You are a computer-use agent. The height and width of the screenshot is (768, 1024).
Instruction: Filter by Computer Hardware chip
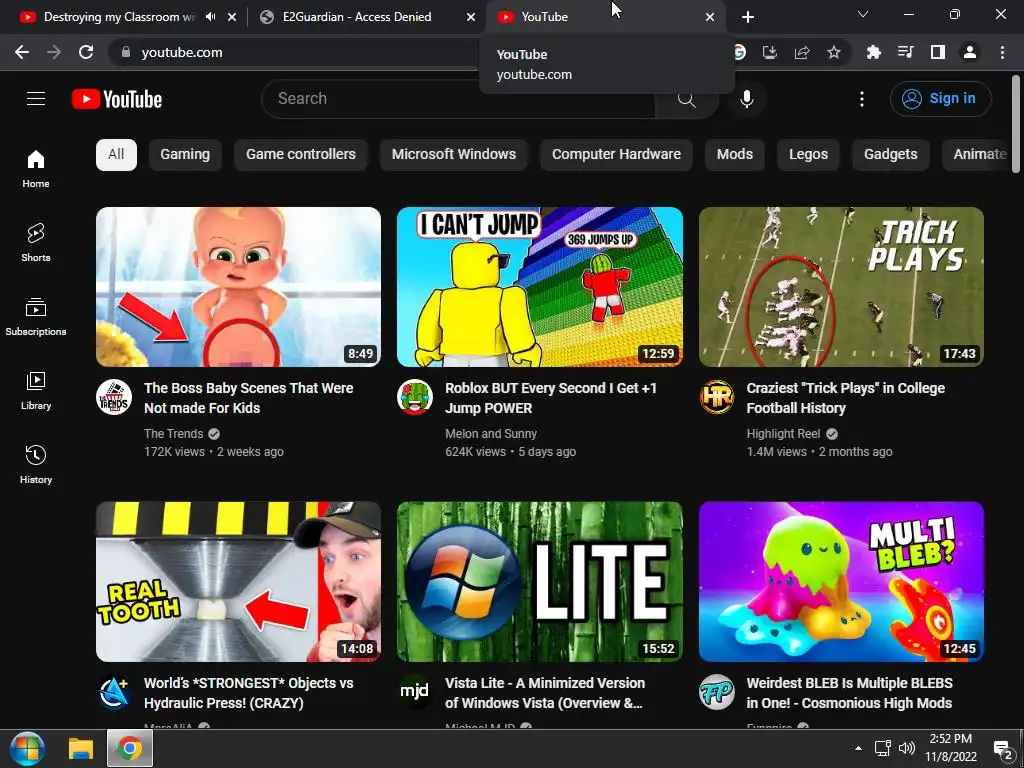click(x=616, y=155)
